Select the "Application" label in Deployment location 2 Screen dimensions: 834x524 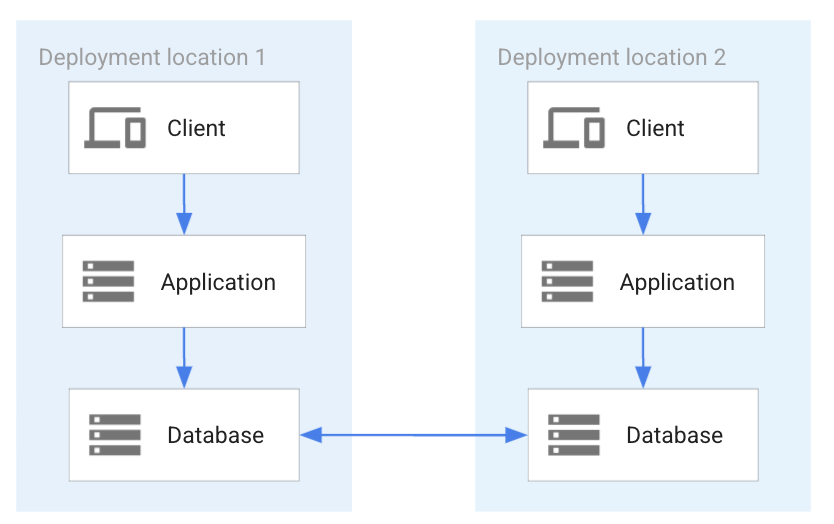pos(677,282)
